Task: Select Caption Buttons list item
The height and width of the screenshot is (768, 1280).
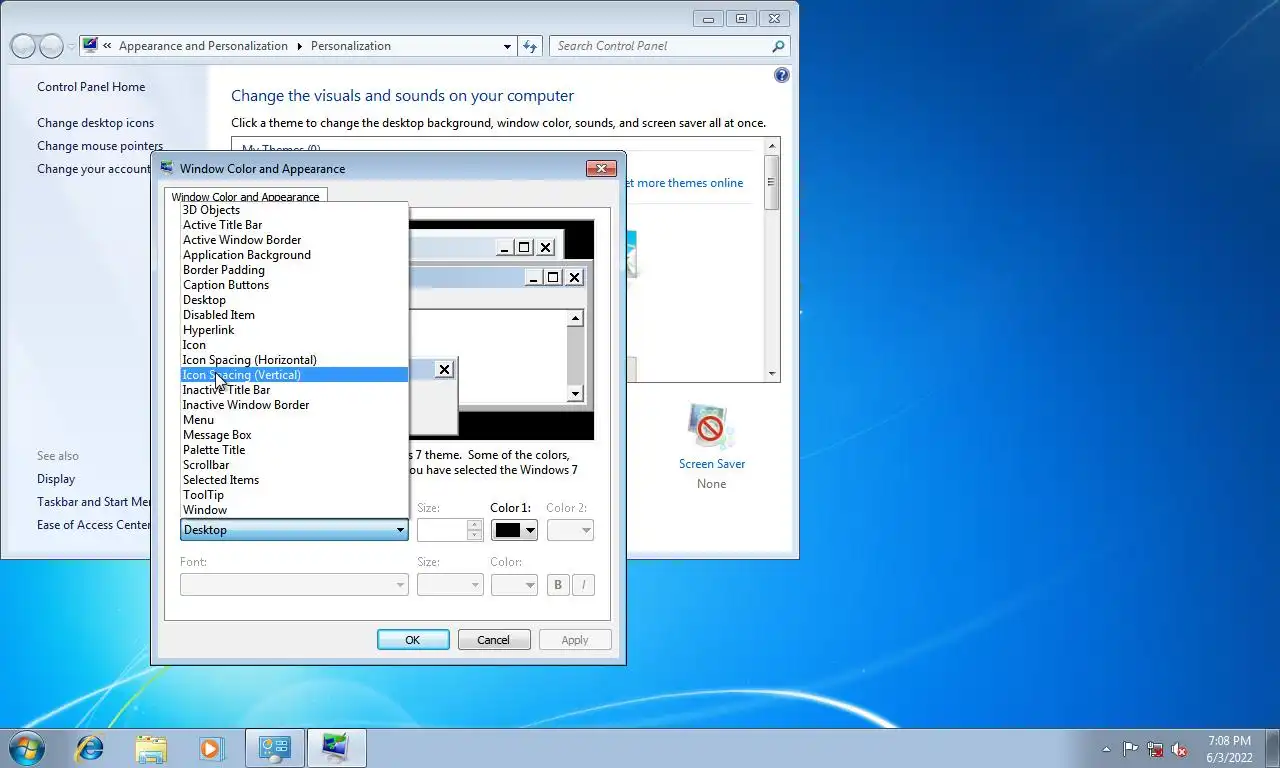Action: coord(294,285)
